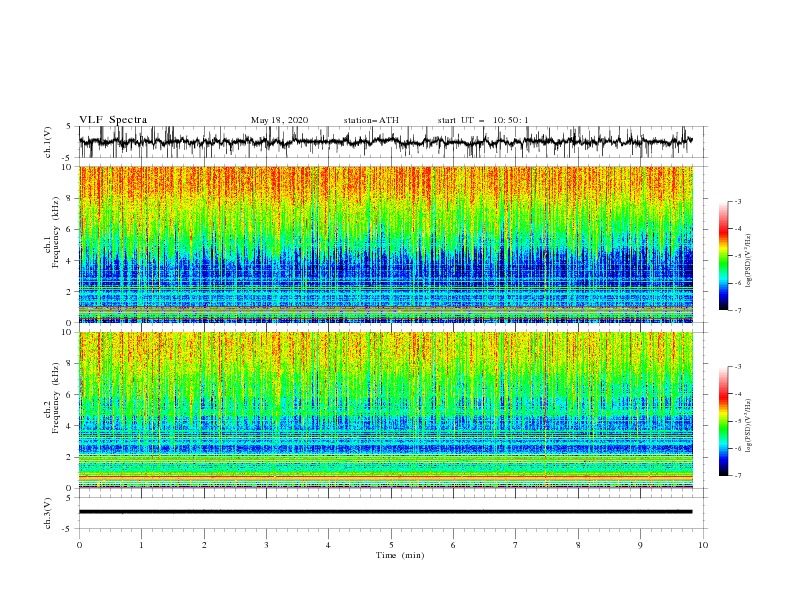Screen dimensions: 792x612
Task: Select the "May 18, 2020" date text
Action: click(279, 120)
